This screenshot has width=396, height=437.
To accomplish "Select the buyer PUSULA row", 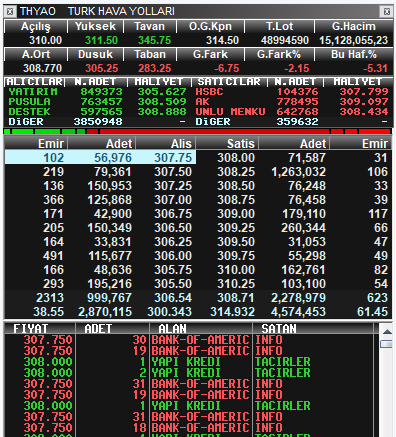I will (97, 102).
